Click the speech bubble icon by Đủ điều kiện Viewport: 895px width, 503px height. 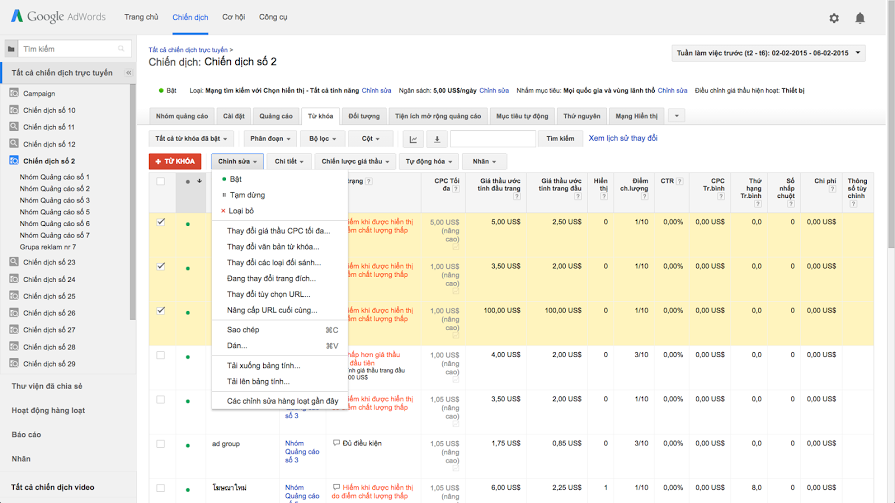tap(336, 443)
